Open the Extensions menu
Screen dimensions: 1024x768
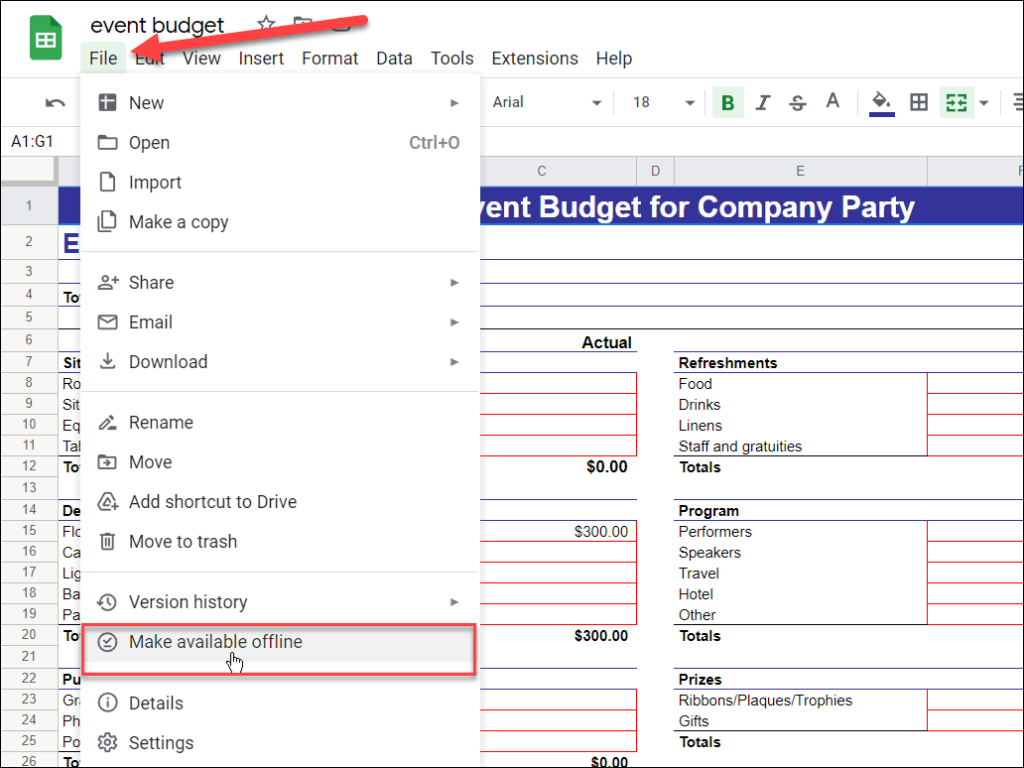(534, 58)
